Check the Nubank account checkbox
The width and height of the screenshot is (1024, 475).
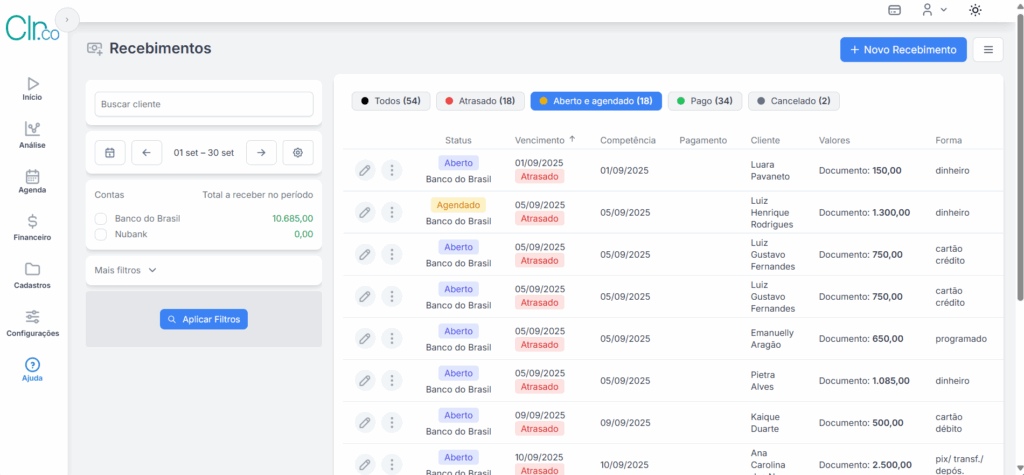[x=100, y=234]
